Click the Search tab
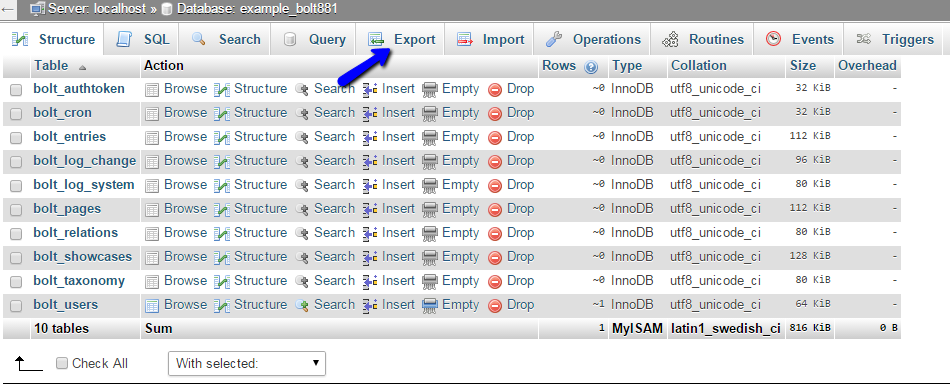Screen dimensions: 950x384 pyautogui.click(x=226, y=39)
